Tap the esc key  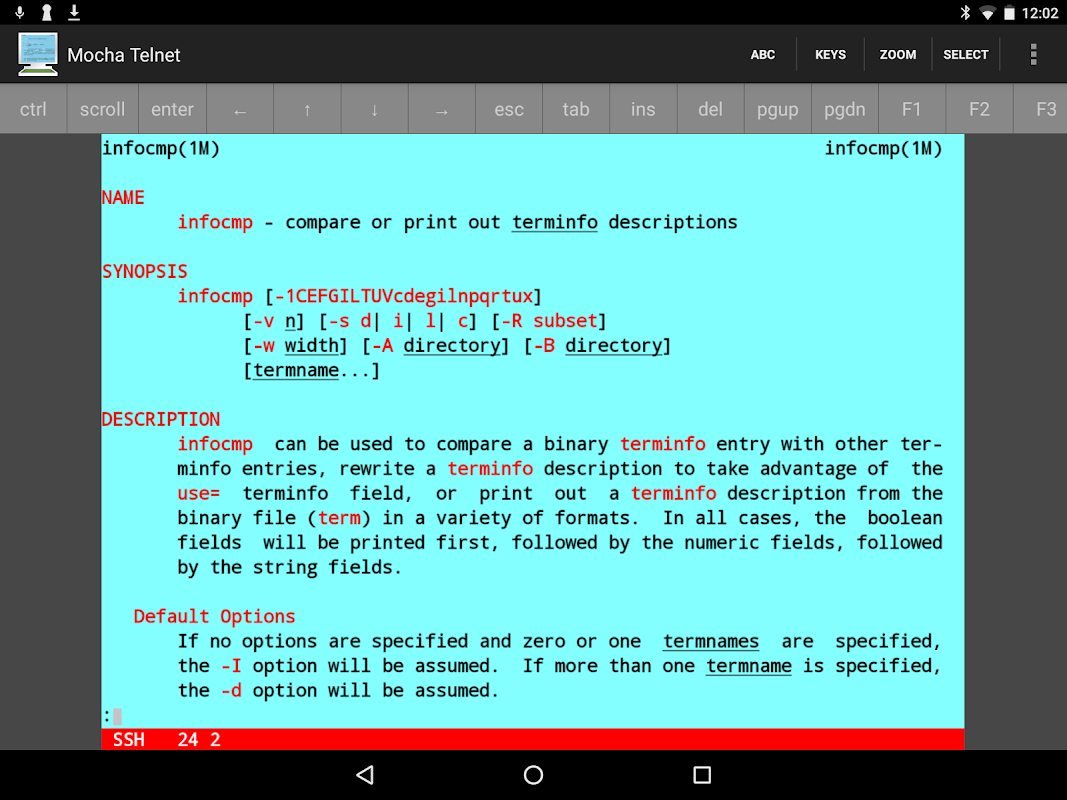[509, 110]
